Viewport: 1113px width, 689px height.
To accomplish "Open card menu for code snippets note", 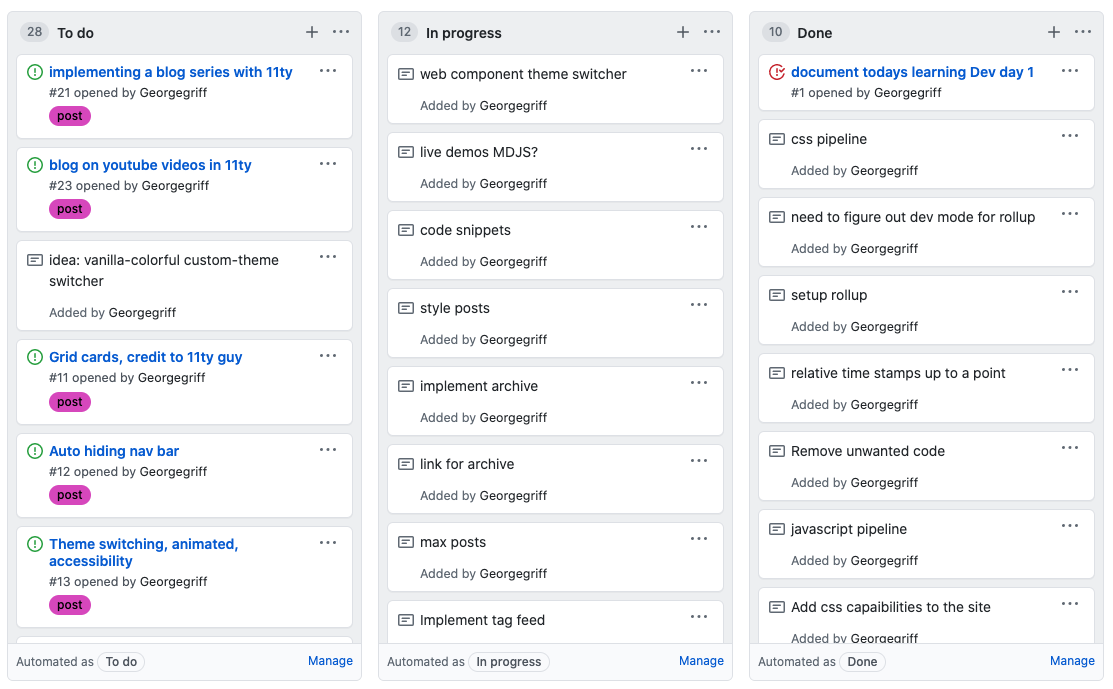I will [699, 227].
